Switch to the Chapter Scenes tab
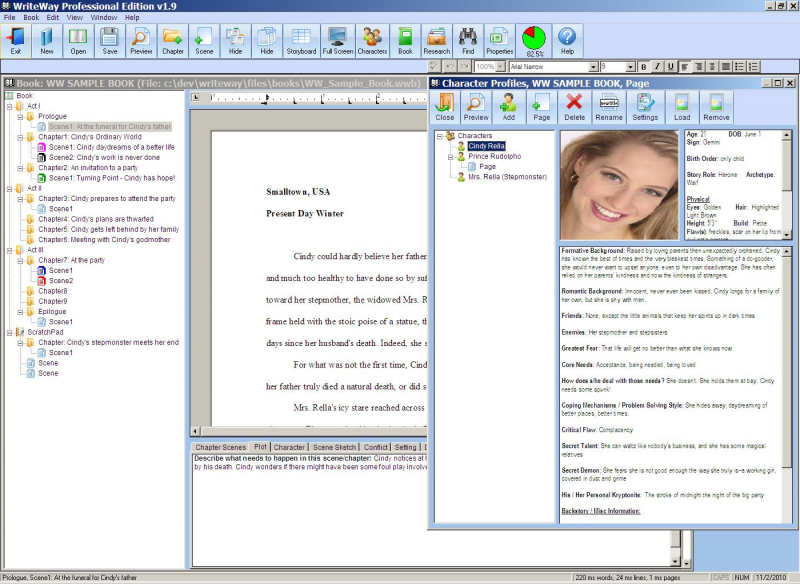 (220, 447)
